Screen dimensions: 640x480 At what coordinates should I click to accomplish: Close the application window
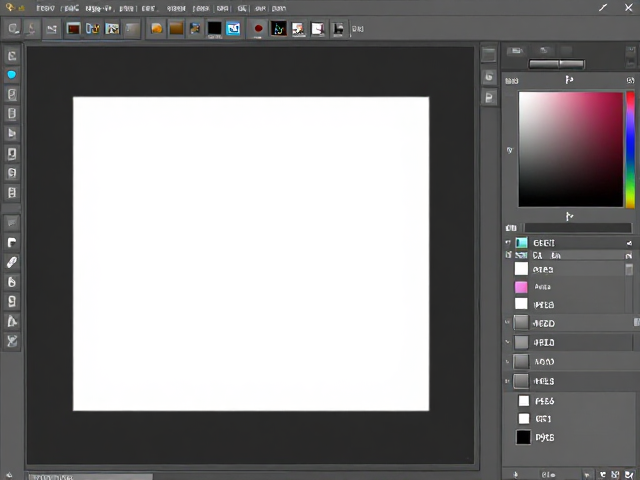tap(629, 8)
